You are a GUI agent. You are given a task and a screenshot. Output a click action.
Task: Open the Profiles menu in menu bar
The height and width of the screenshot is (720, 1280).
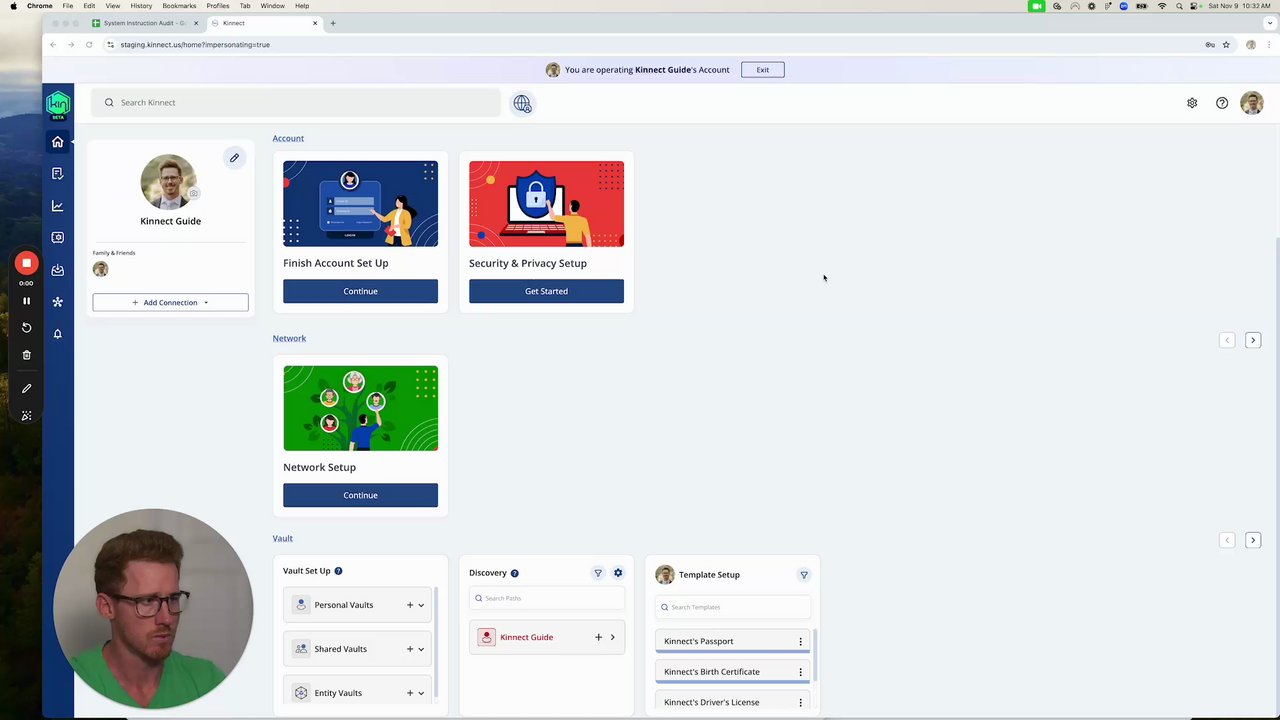click(x=218, y=6)
